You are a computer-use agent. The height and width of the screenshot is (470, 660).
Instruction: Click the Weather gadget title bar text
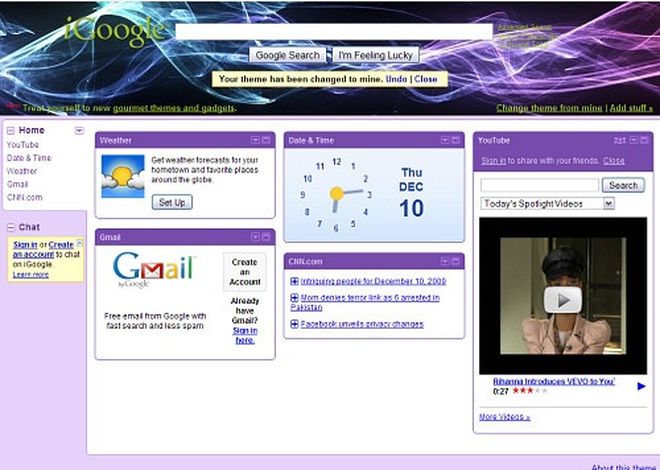pyautogui.click(x=116, y=140)
